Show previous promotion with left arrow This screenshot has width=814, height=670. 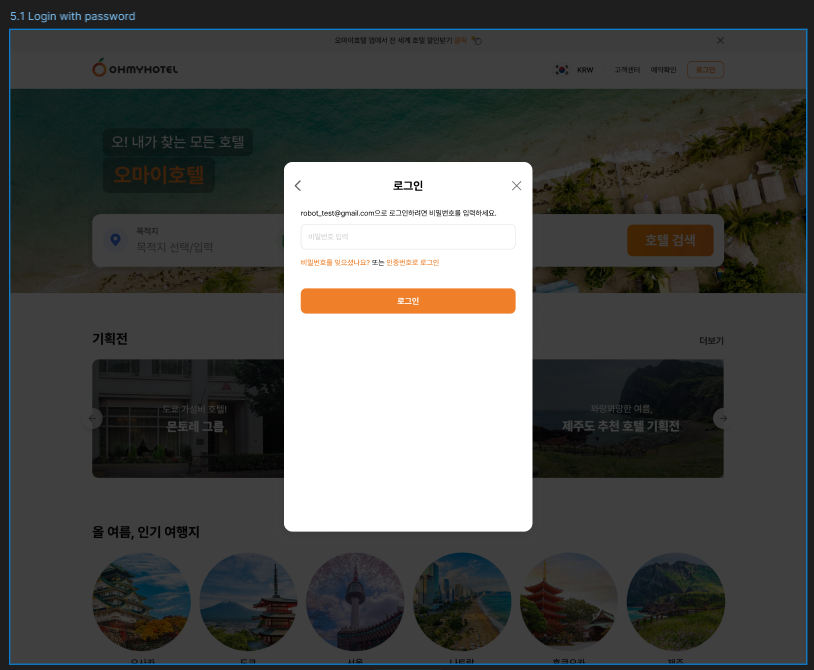[x=92, y=418]
